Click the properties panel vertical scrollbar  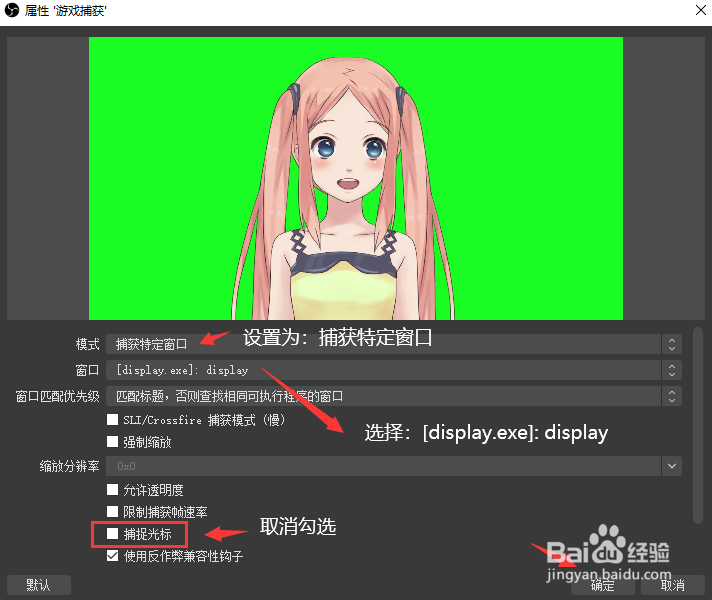(698, 425)
